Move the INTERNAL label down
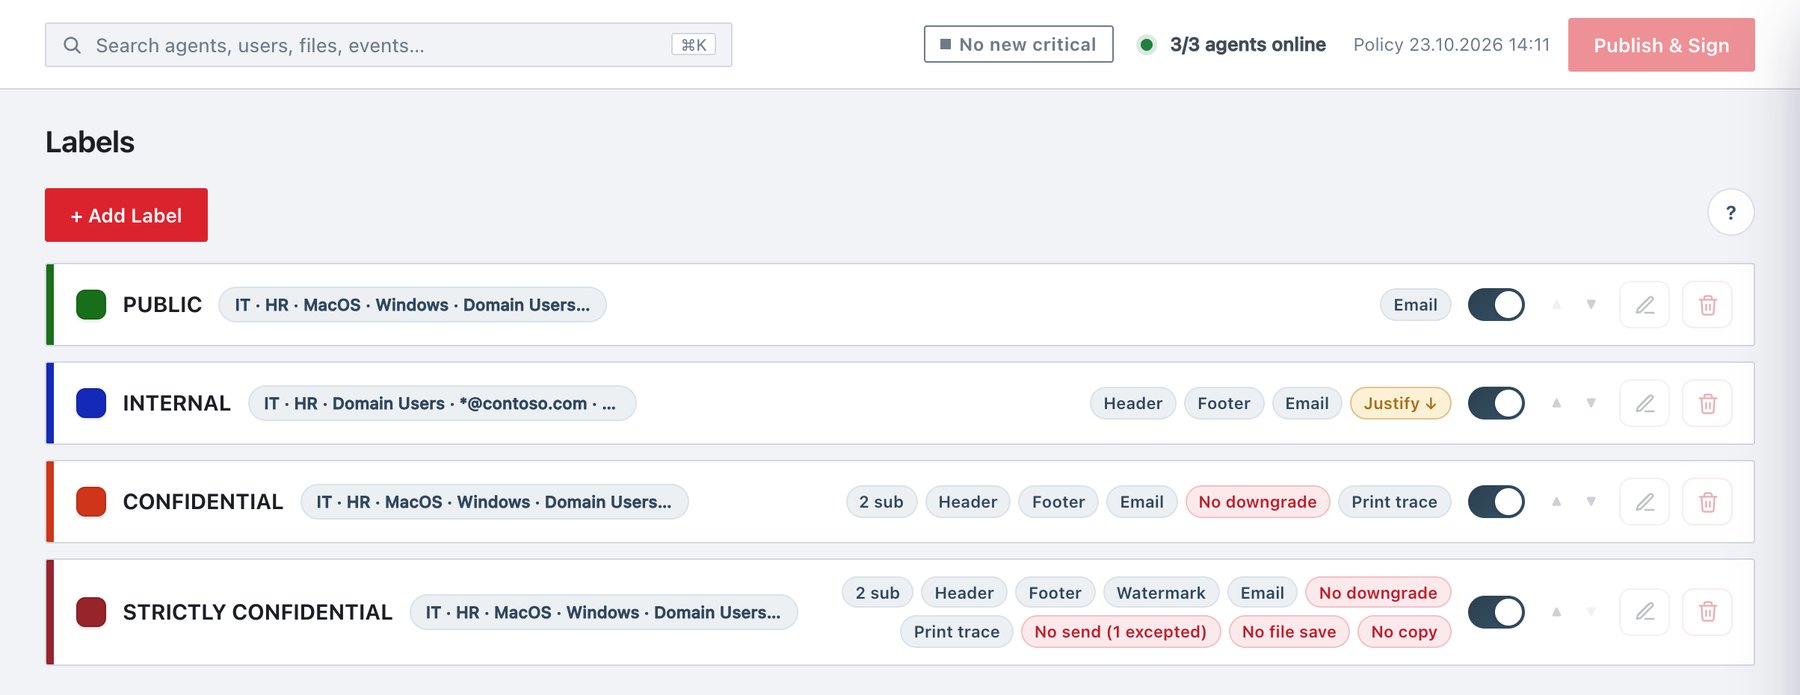Screen dimensions: 1800x695 (x=1591, y=403)
